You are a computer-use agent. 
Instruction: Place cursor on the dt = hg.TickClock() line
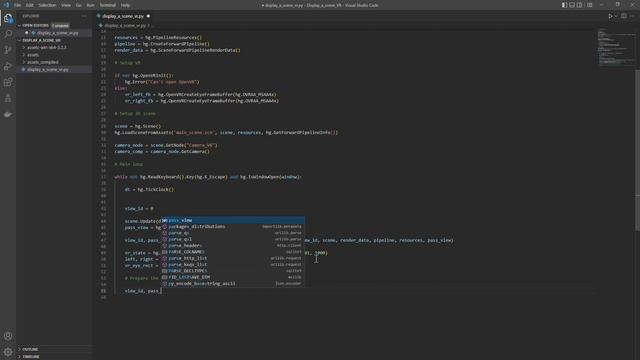point(149,189)
